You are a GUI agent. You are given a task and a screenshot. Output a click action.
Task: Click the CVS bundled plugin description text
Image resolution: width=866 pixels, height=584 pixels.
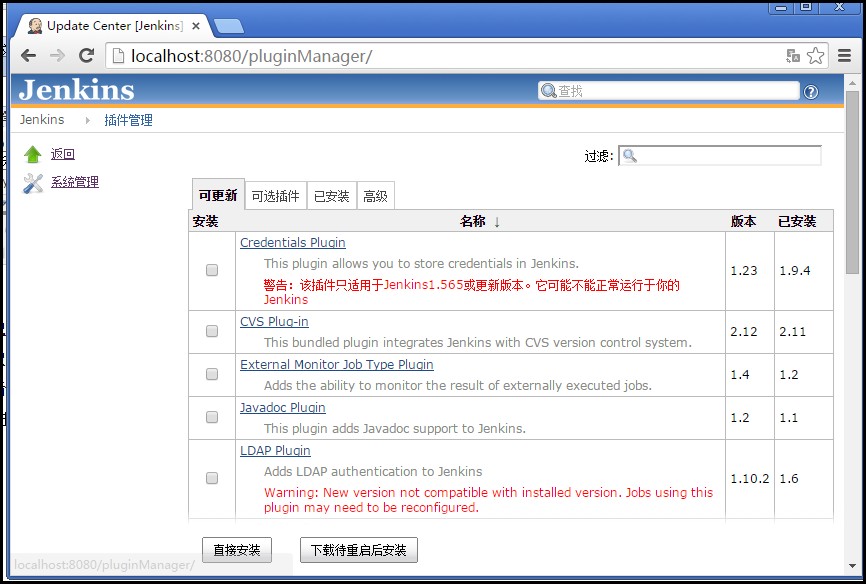pyautogui.click(x=478, y=343)
